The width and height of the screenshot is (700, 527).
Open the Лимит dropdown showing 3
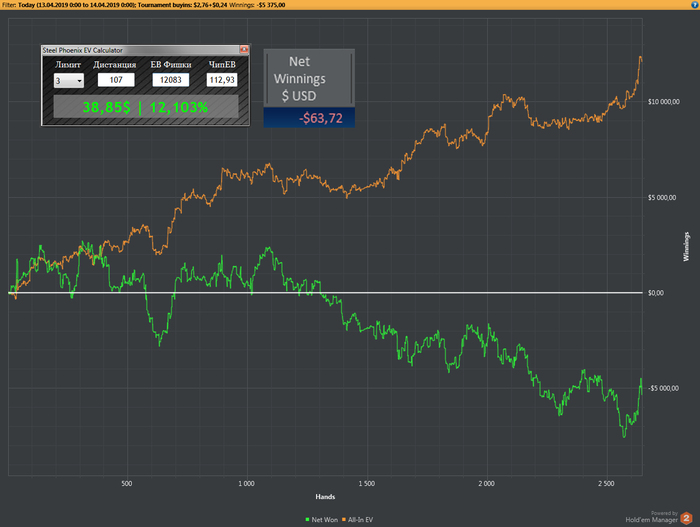(x=68, y=81)
